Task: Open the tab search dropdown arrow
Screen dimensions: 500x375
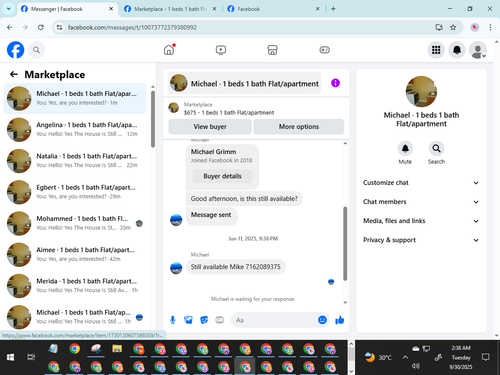Action: click(9, 9)
